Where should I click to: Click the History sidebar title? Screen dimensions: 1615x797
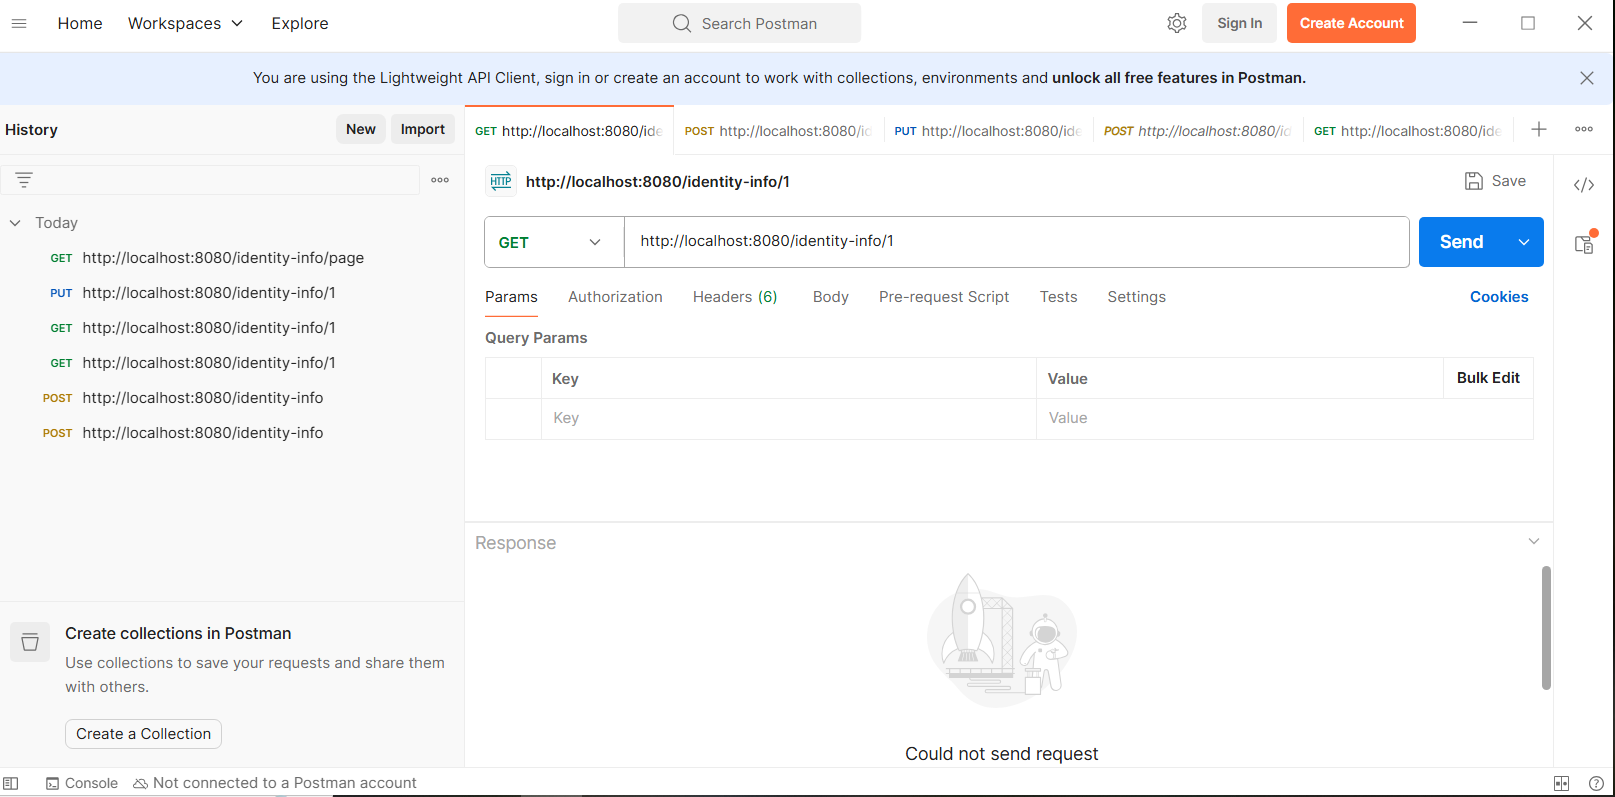click(x=31, y=130)
